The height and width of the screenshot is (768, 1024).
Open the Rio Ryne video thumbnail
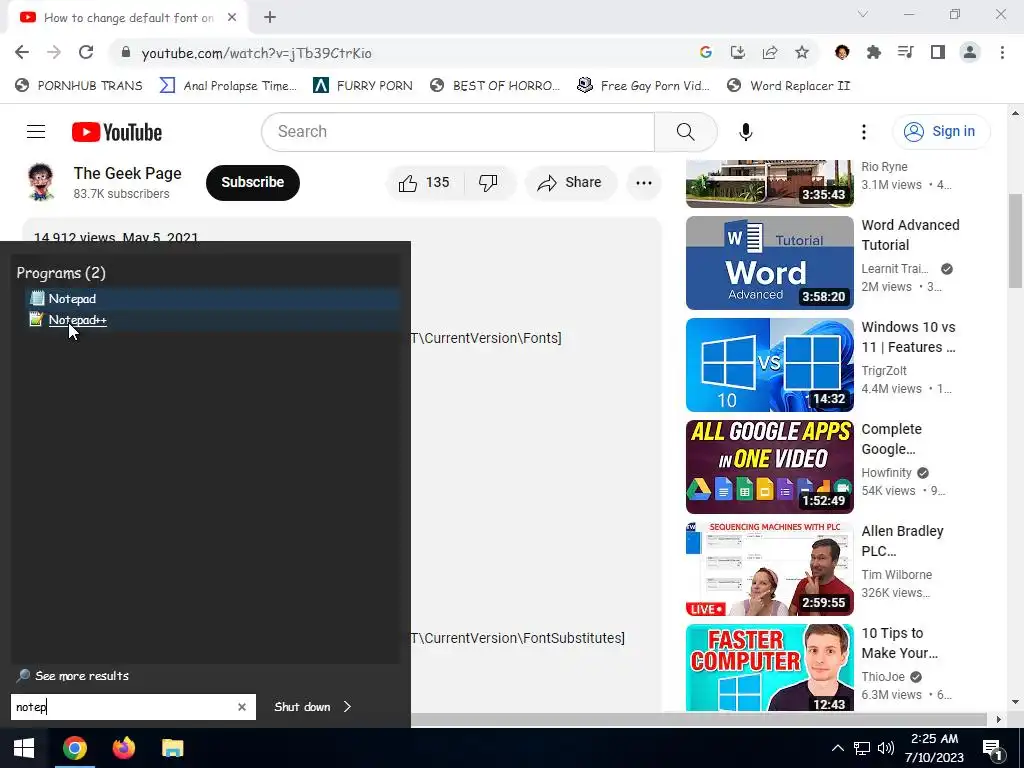click(x=769, y=184)
